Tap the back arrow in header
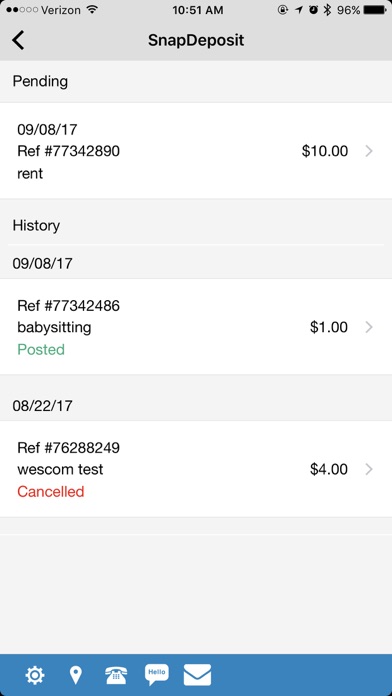 [x=18, y=40]
